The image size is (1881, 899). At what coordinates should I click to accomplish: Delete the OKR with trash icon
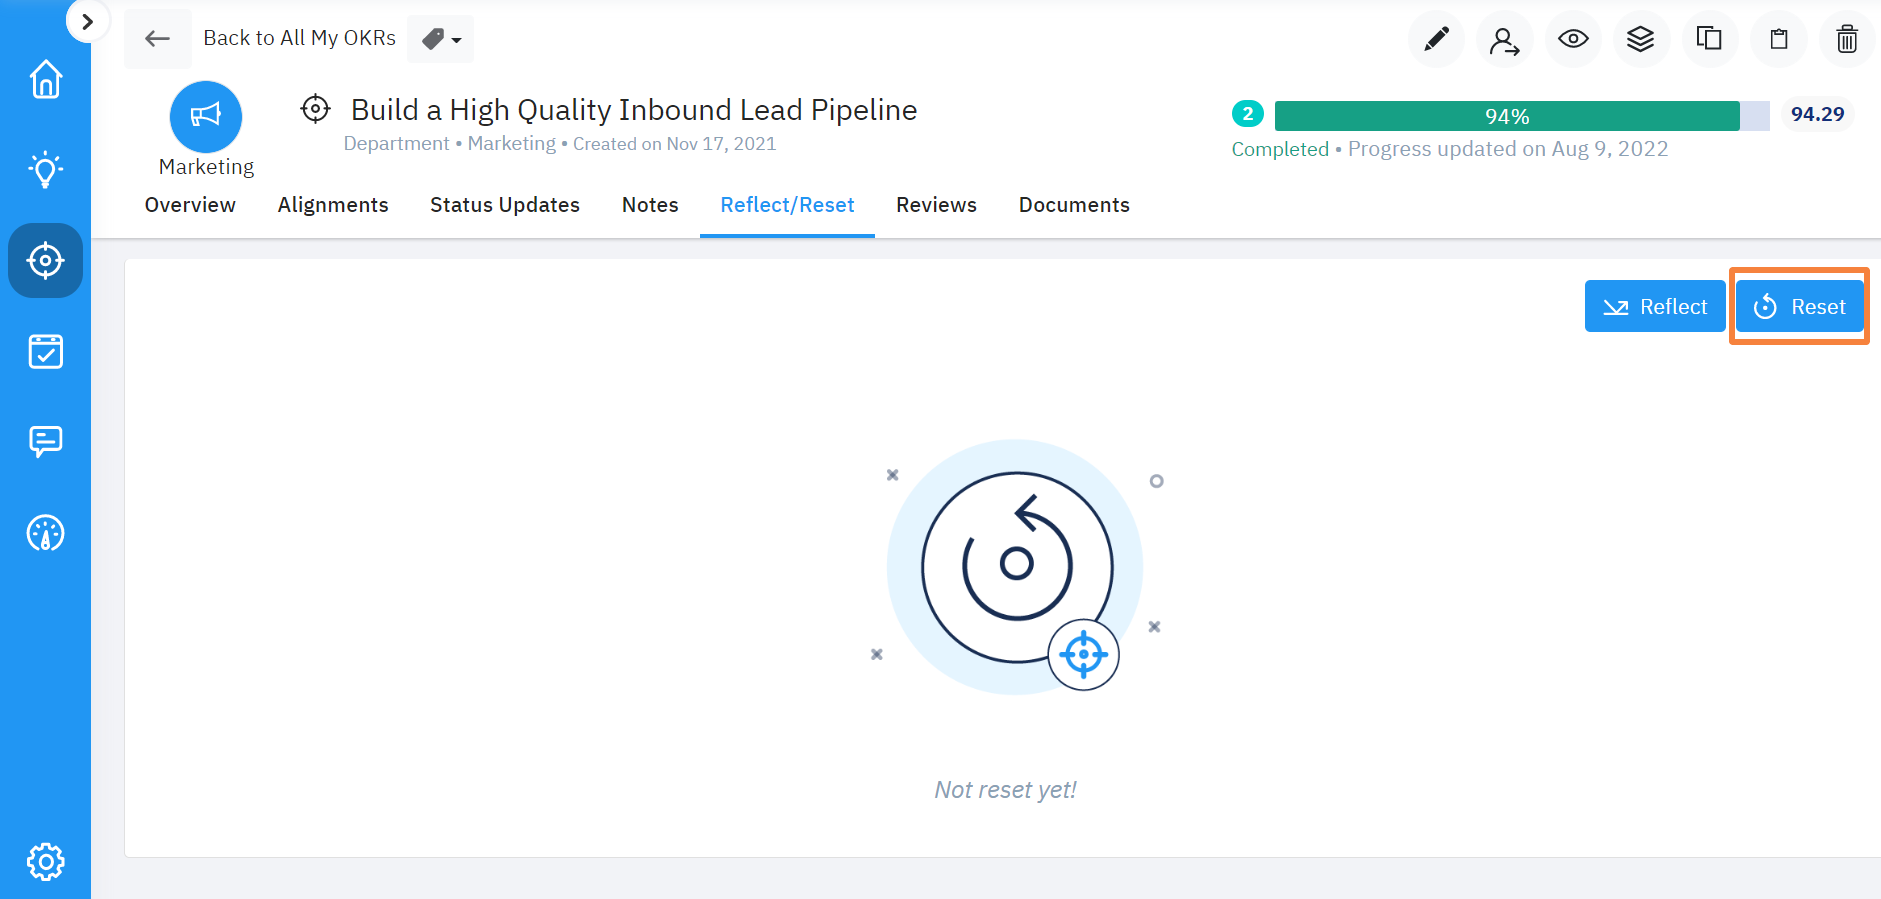click(x=1846, y=40)
